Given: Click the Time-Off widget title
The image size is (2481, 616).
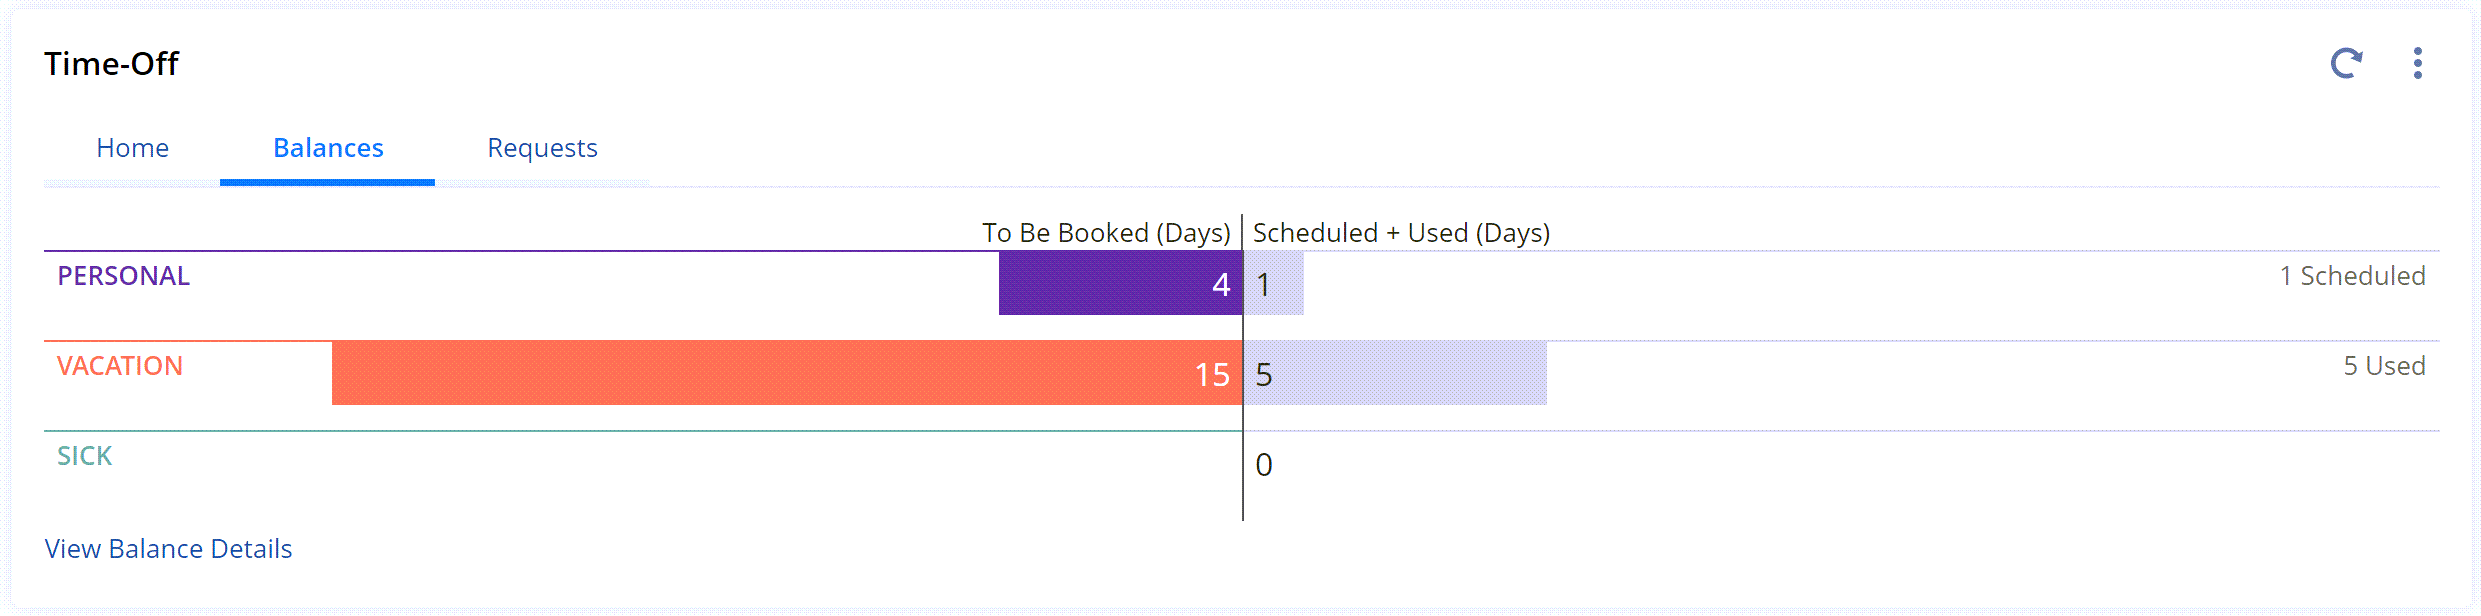Looking at the screenshot, I should tap(111, 63).
